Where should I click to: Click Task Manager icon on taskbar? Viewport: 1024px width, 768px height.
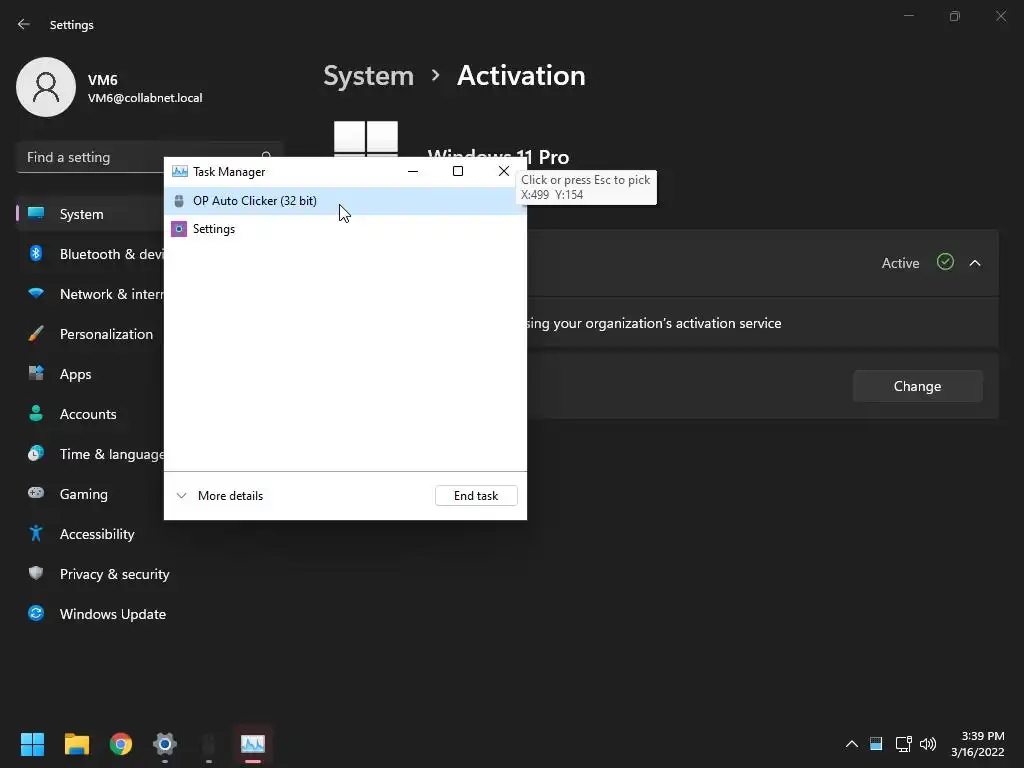(253, 744)
